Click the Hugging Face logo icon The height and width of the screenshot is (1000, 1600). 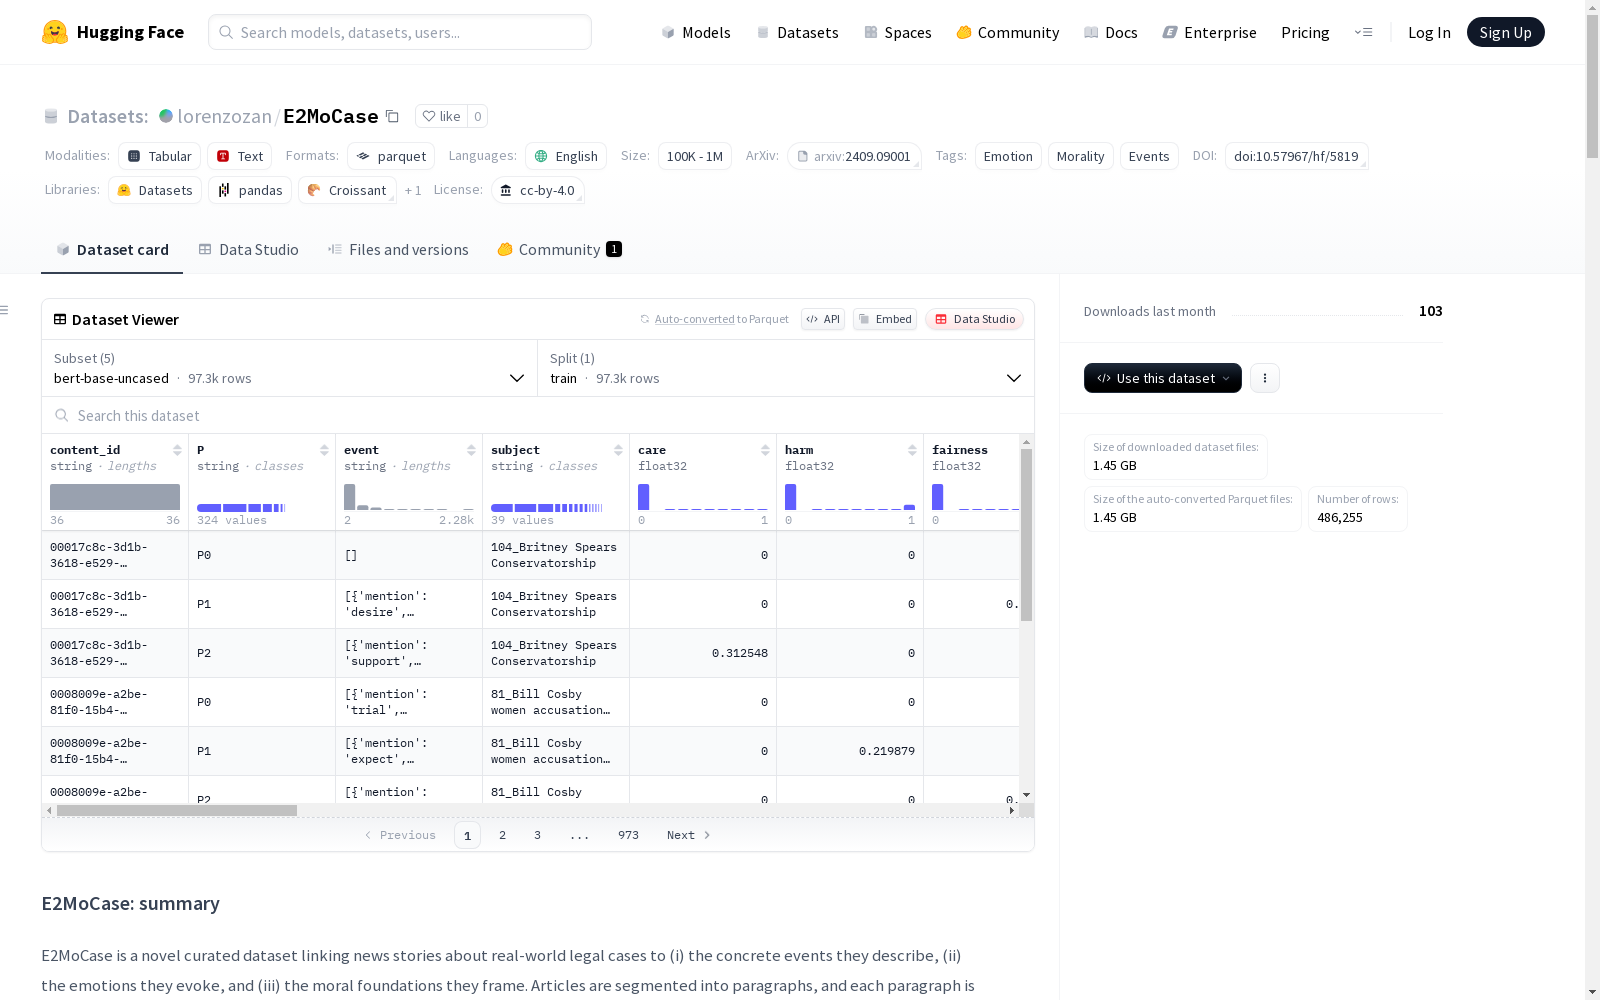(x=55, y=32)
